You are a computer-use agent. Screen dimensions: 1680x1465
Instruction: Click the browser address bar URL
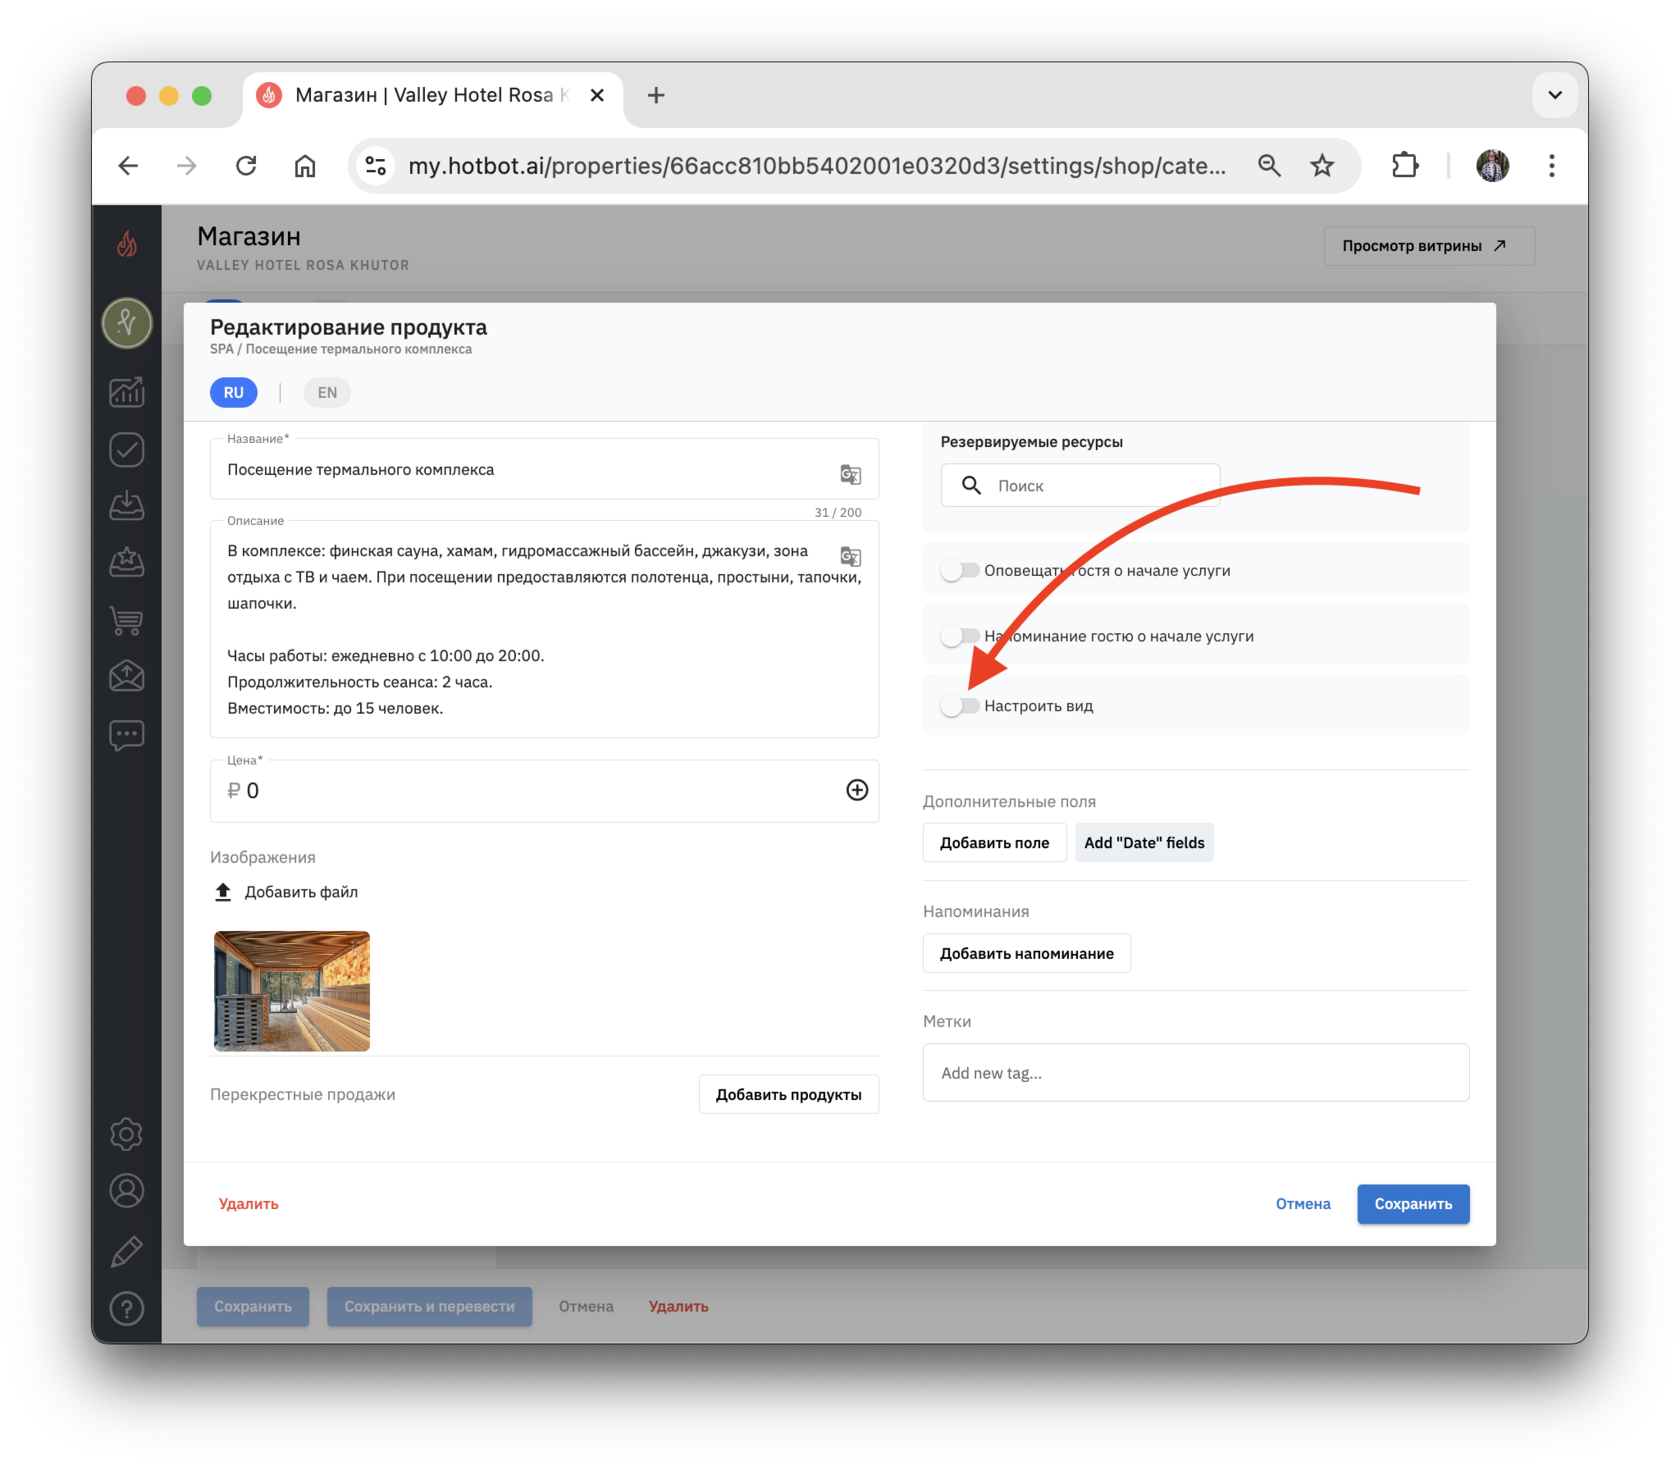pyautogui.click(x=816, y=166)
